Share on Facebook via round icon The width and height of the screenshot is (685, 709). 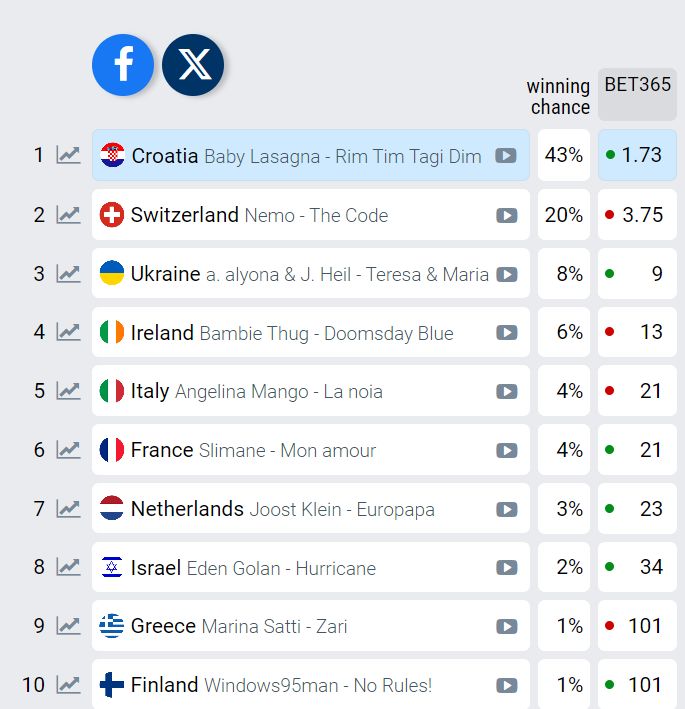tap(123, 65)
